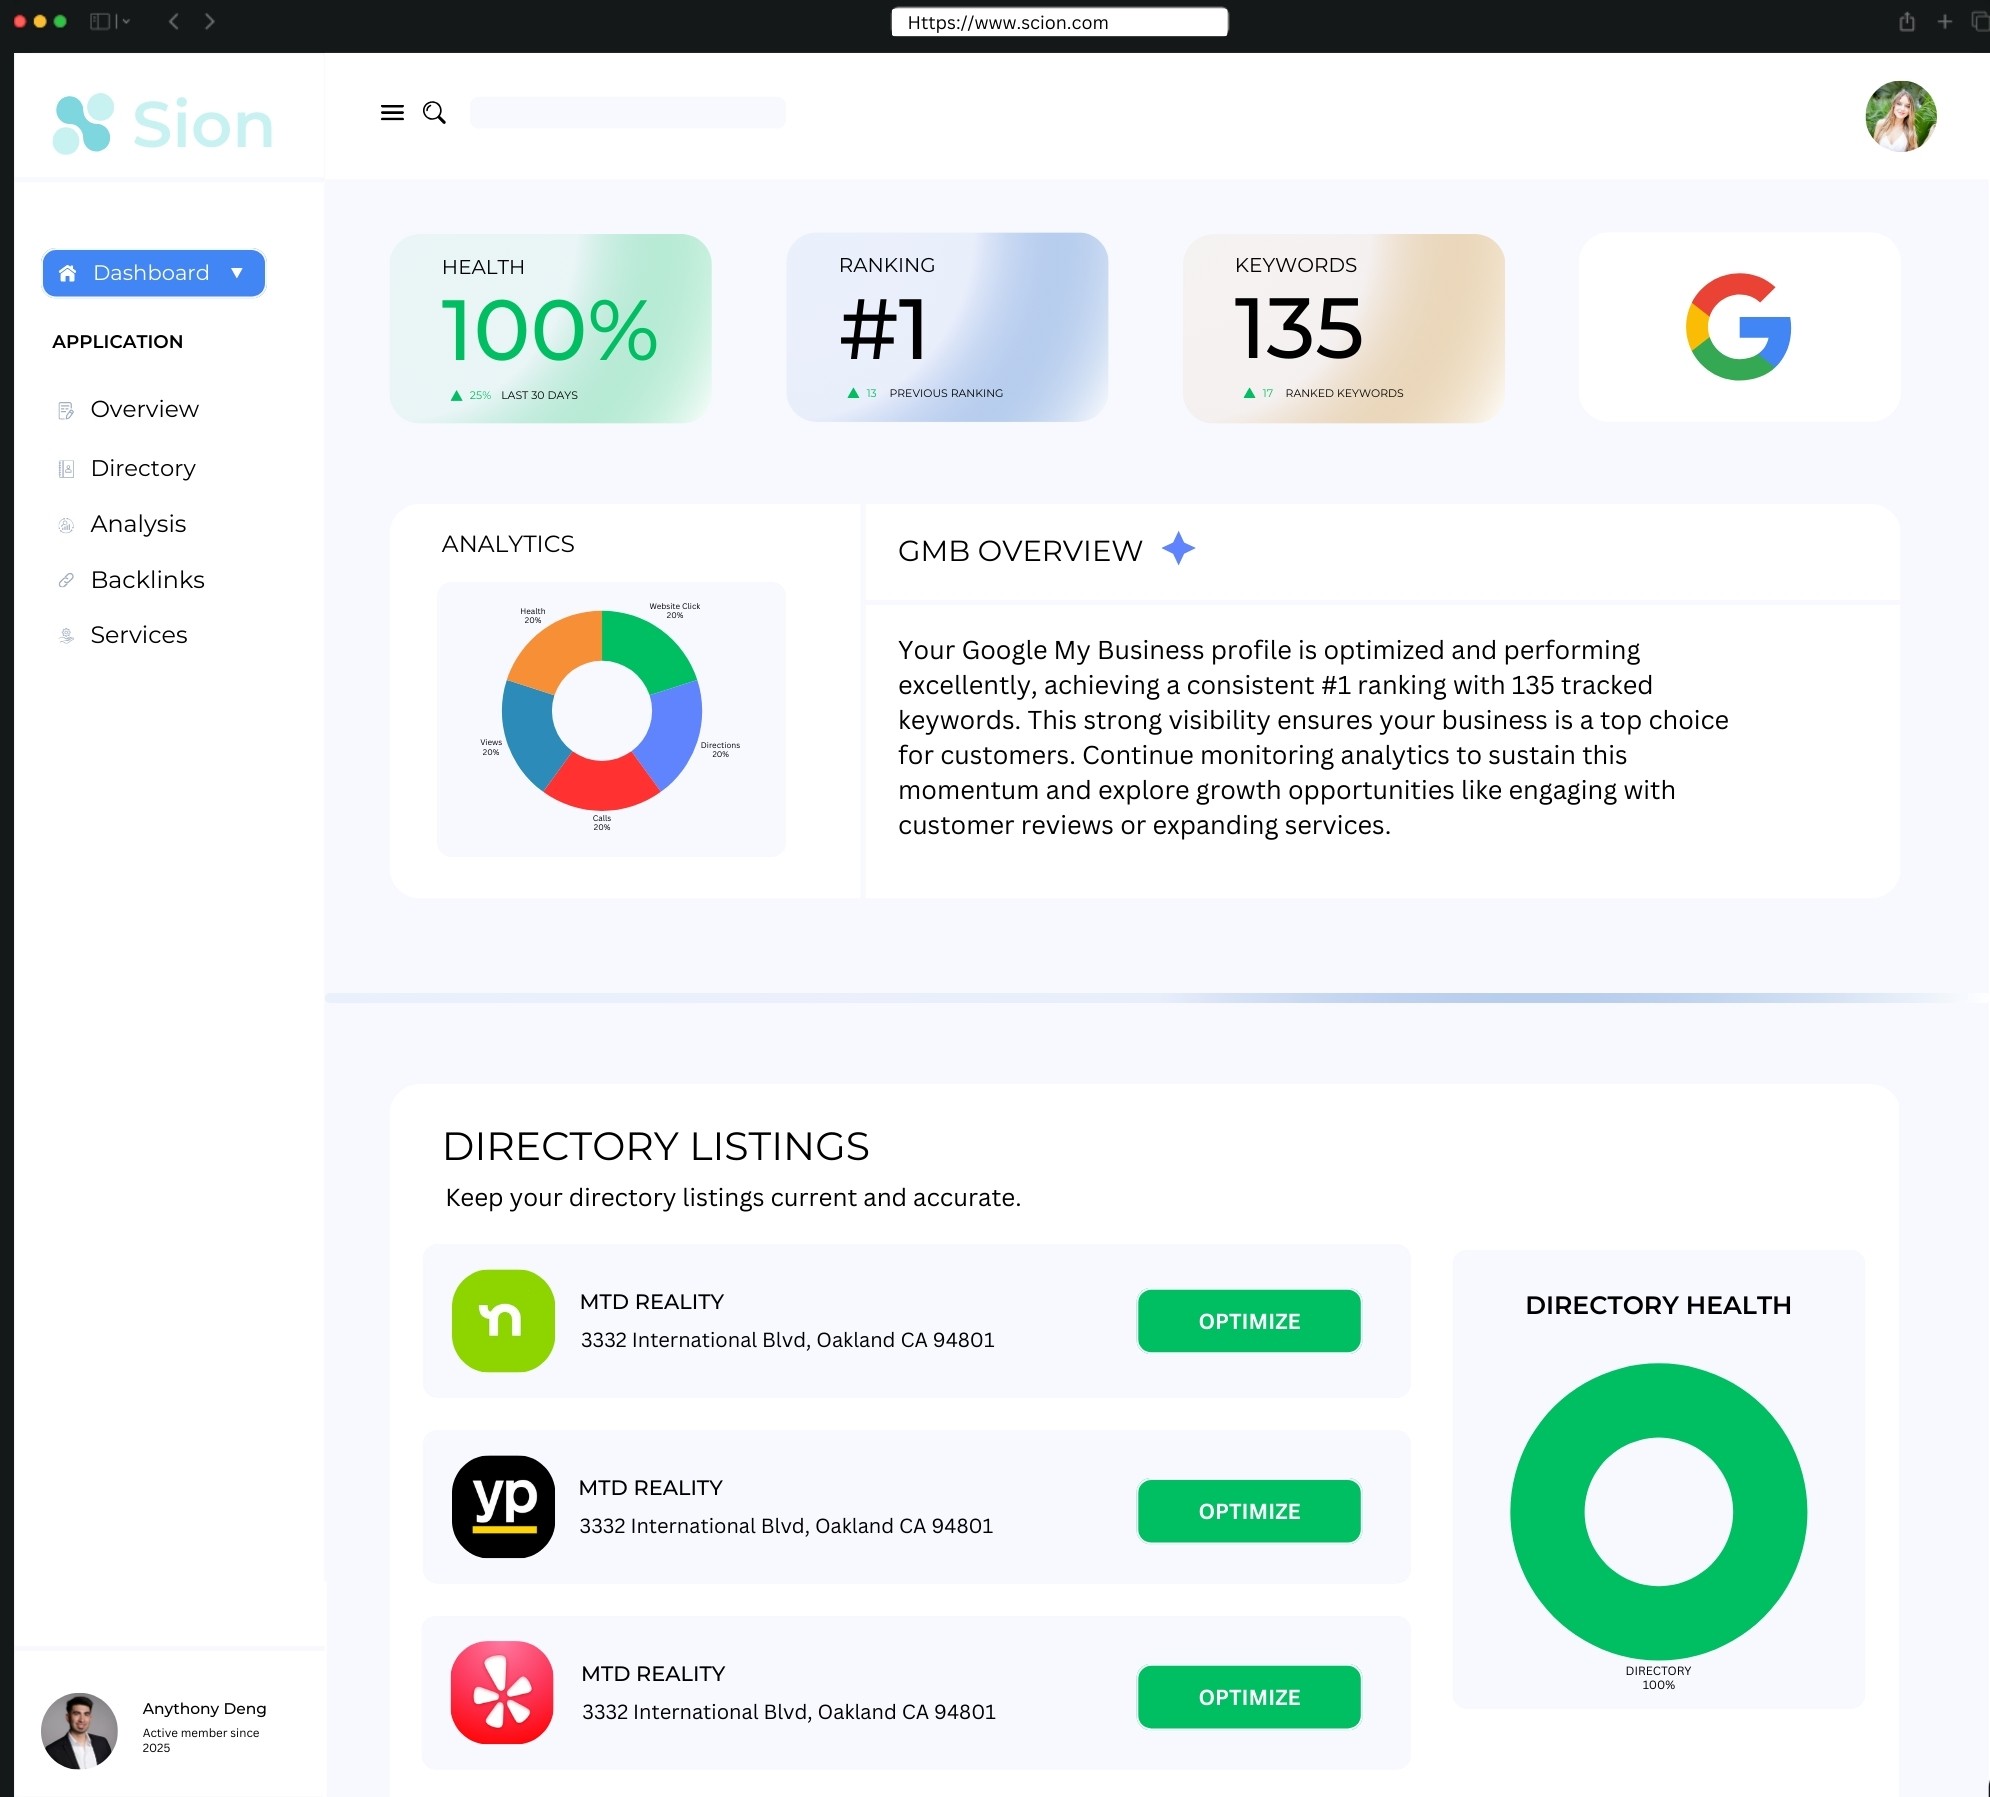Click the Anythony Deng name

pyautogui.click(x=204, y=1708)
